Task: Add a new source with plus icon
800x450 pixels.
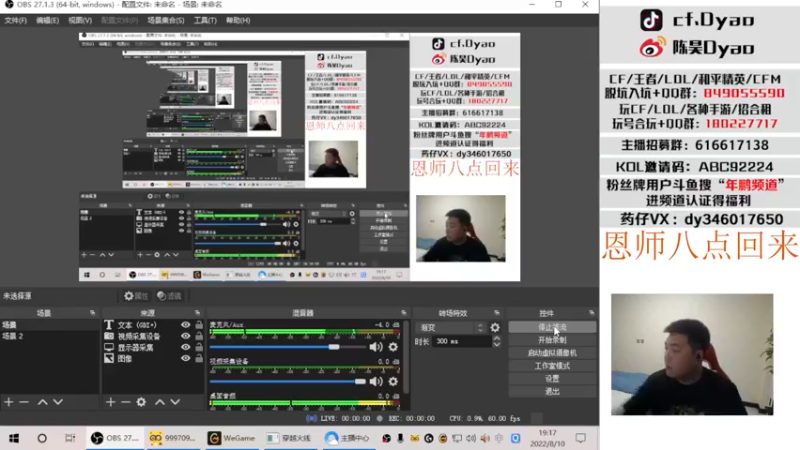Action: pos(111,402)
